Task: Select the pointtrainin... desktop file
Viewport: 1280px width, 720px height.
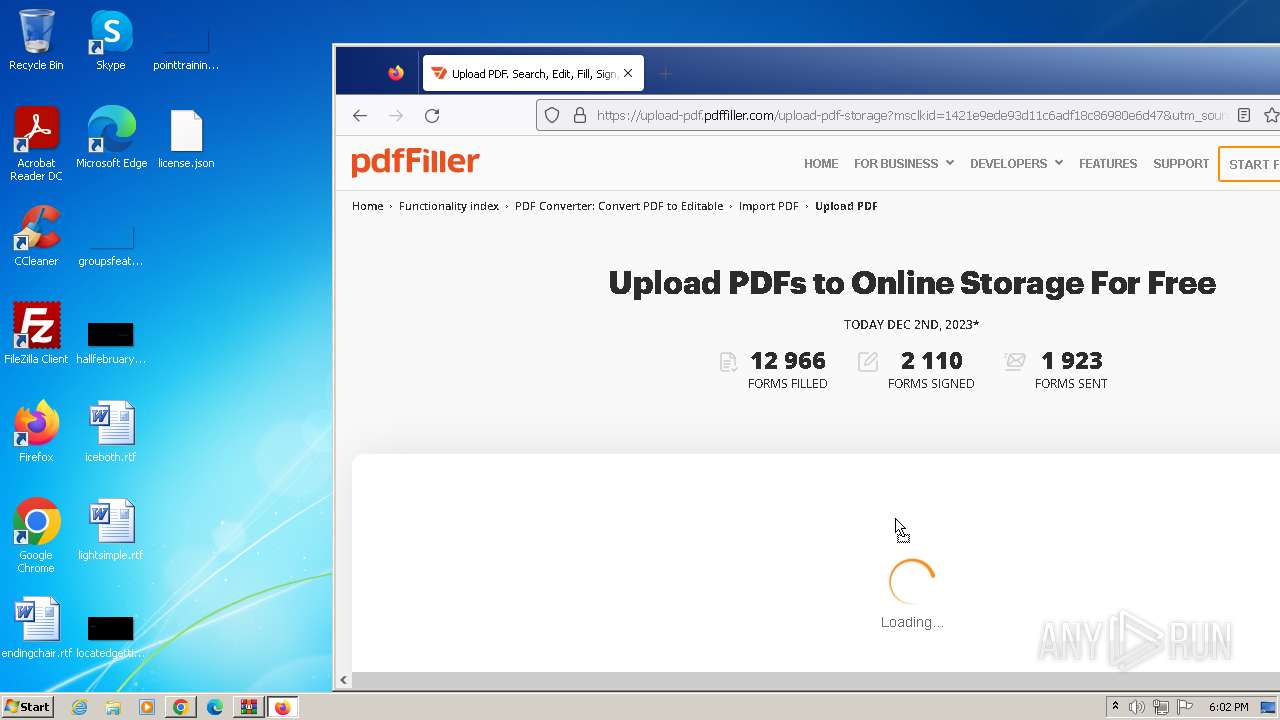Action: [x=186, y=46]
